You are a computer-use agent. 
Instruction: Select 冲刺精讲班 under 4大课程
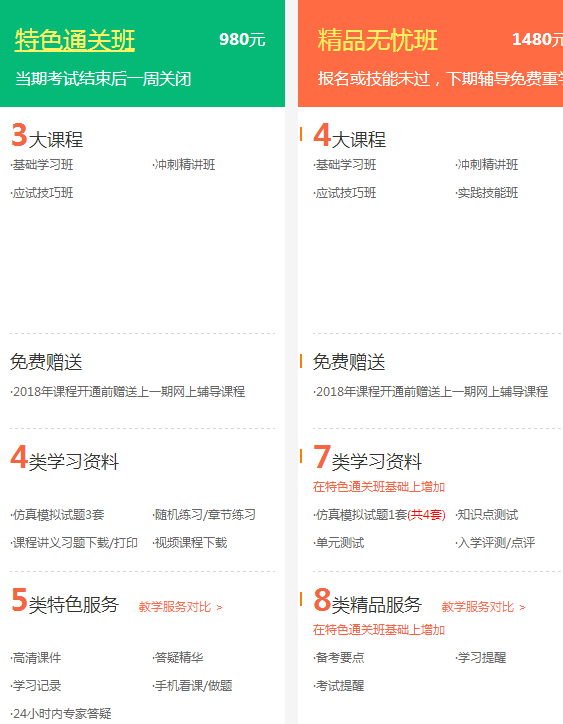click(x=487, y=165)
